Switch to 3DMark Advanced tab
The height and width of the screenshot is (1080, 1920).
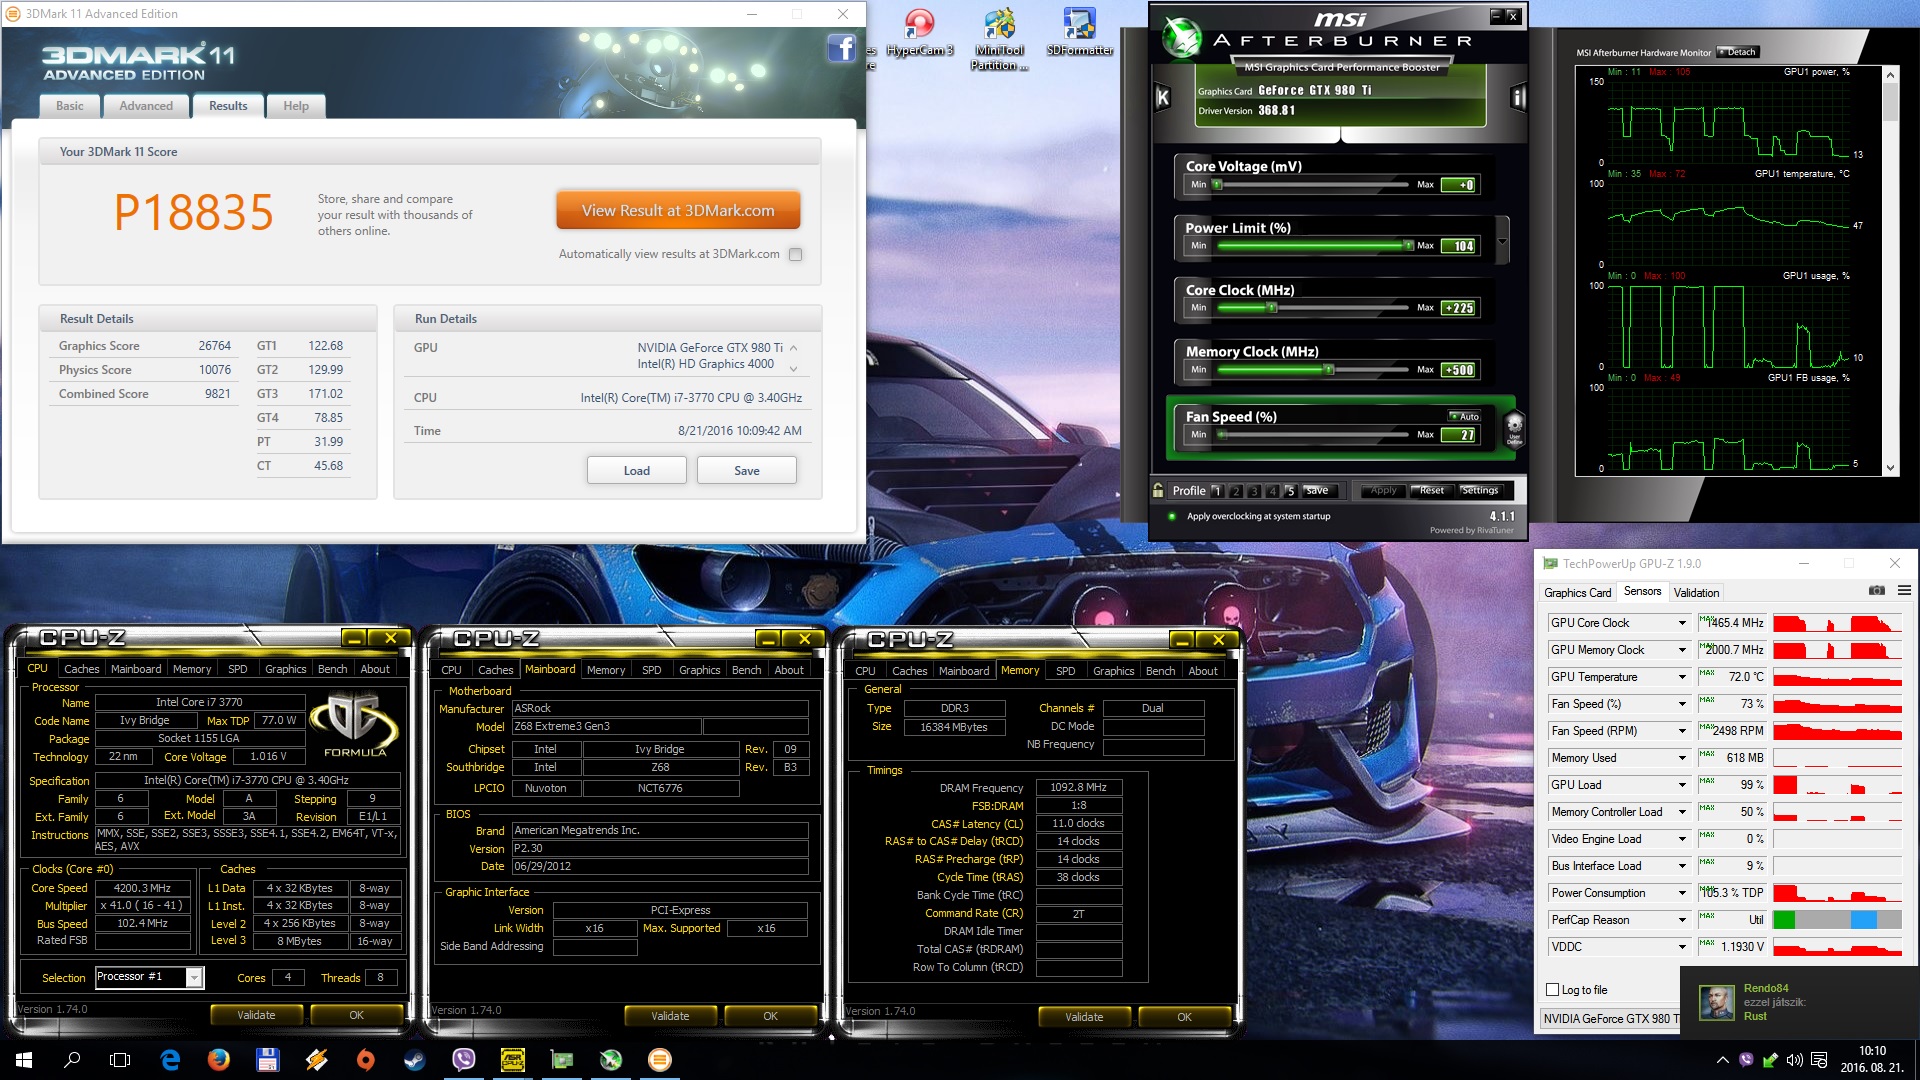click(x=146, y=106)
